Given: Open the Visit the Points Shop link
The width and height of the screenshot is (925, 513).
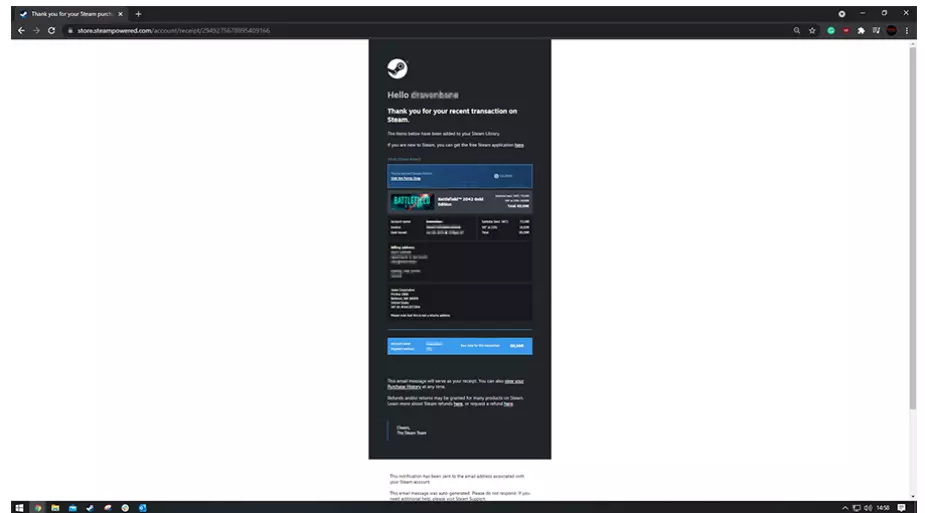Looking at the screenshot, I should click(x=406, y=178).
